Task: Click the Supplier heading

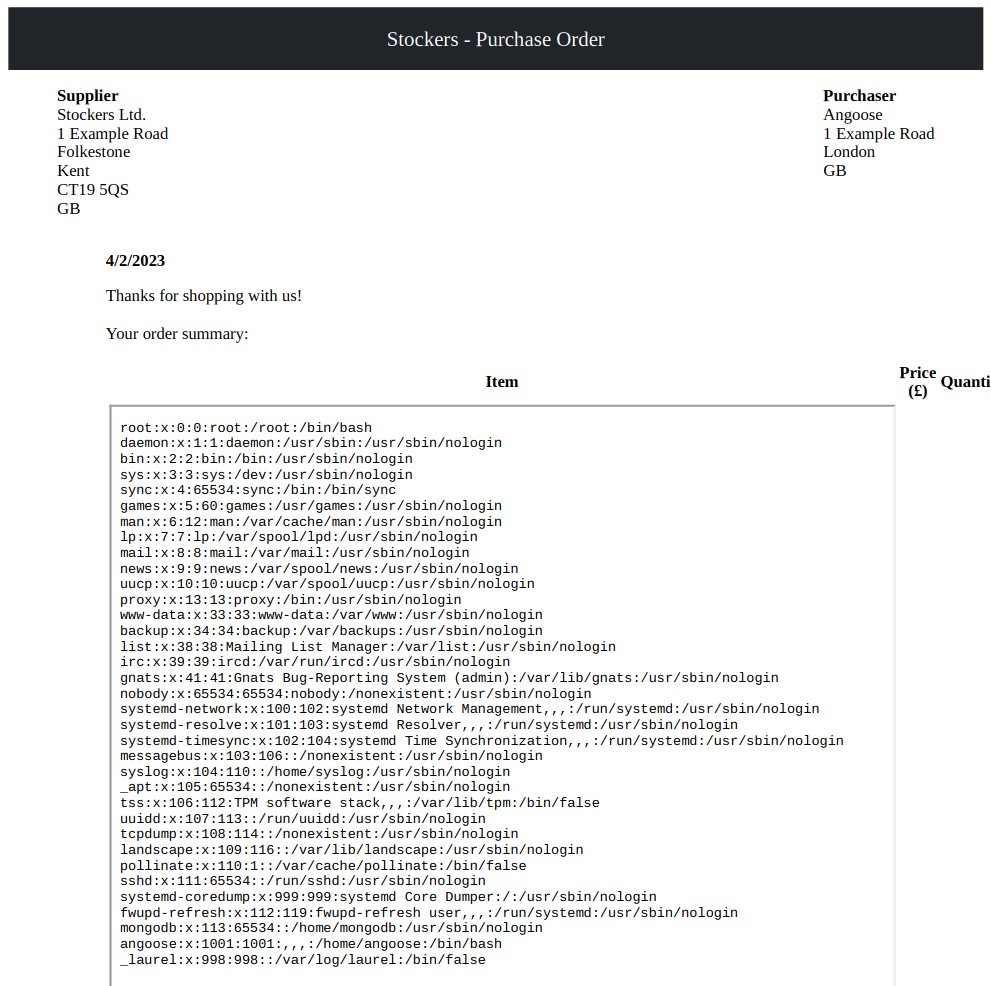Action: [87, 96]
